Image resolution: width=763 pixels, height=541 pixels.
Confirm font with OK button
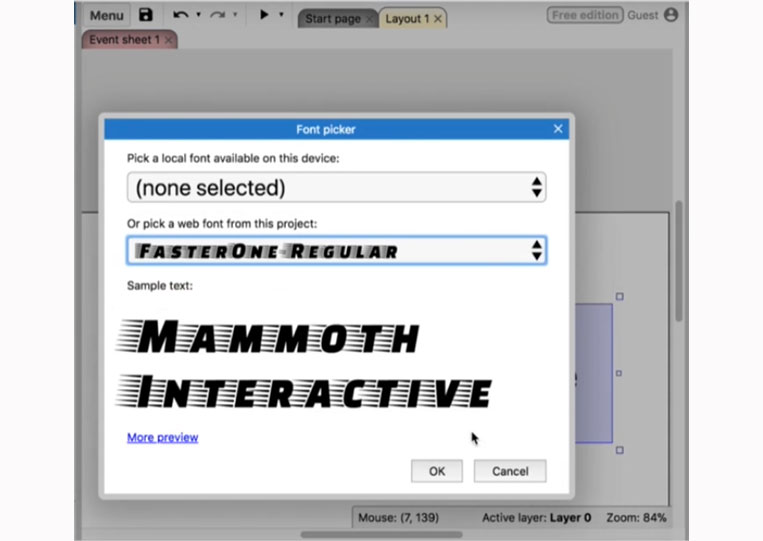coord(436,471)
